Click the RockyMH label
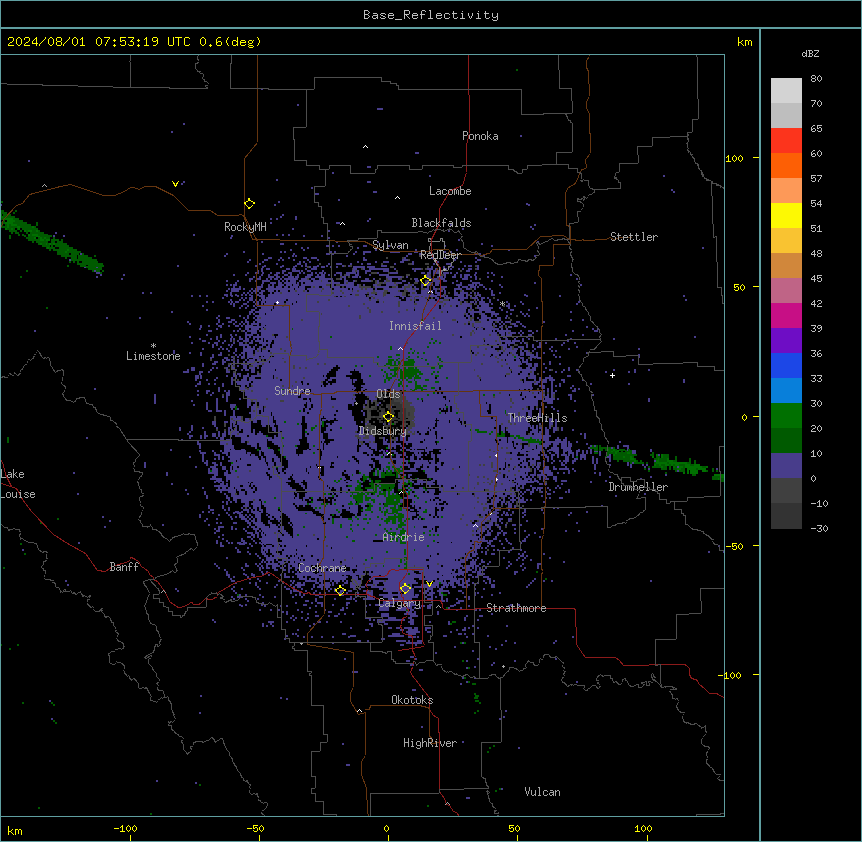Image resolution: width=862 pixels, height=842 pixels. tap(245, 227)
